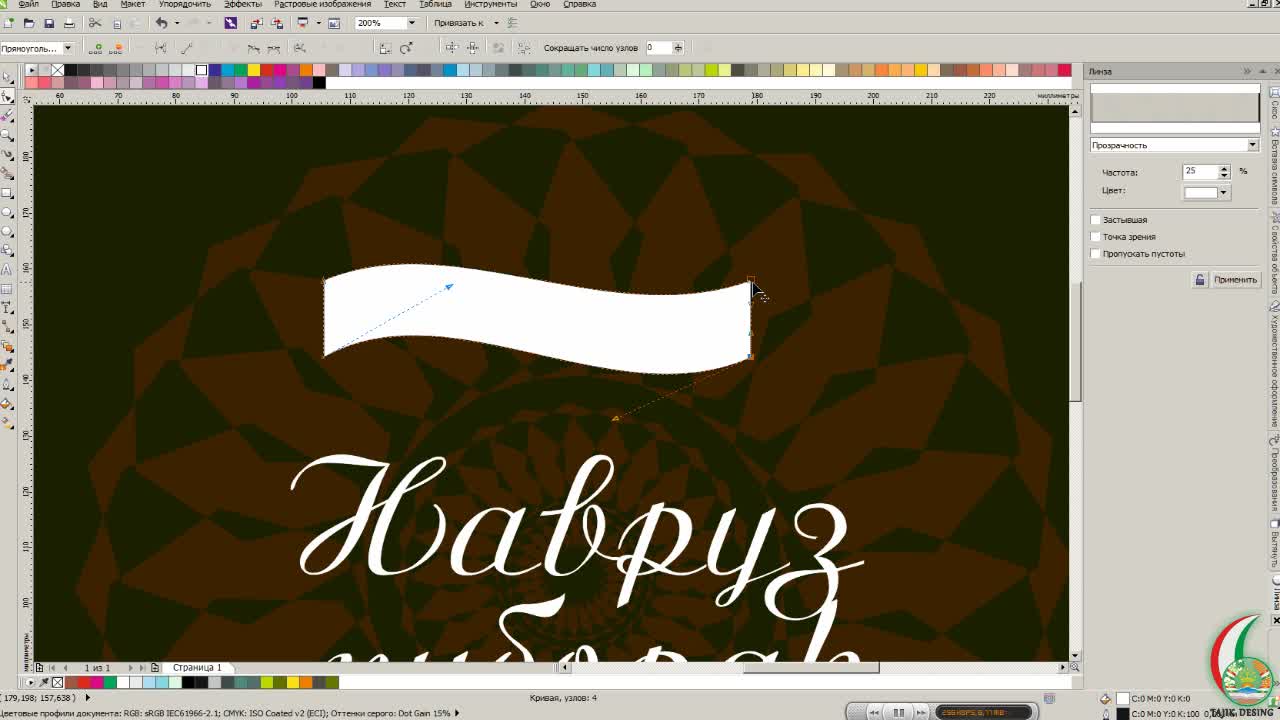The height and width of the screenshot is (720, 1280).
Task: Open the Прямоуголь... selection mode dropdown
Action: coord(67,48)
